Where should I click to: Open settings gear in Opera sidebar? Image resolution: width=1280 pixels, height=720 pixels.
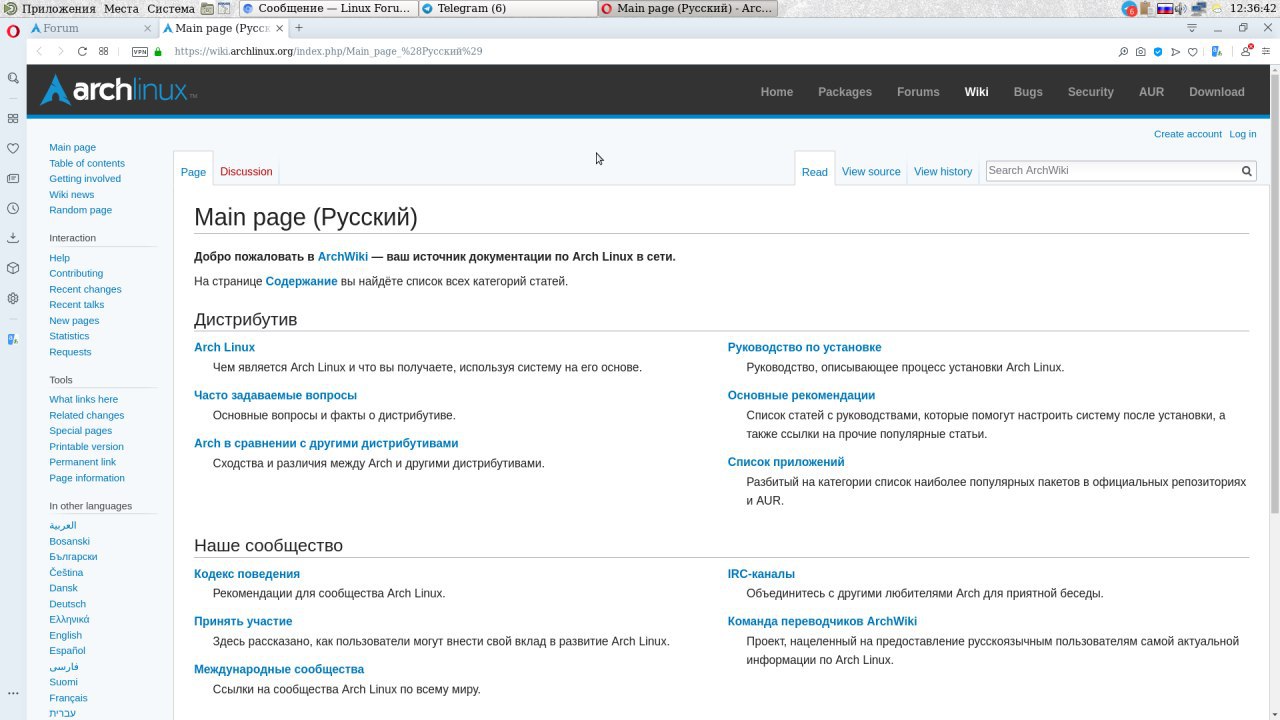click(13, 298)
